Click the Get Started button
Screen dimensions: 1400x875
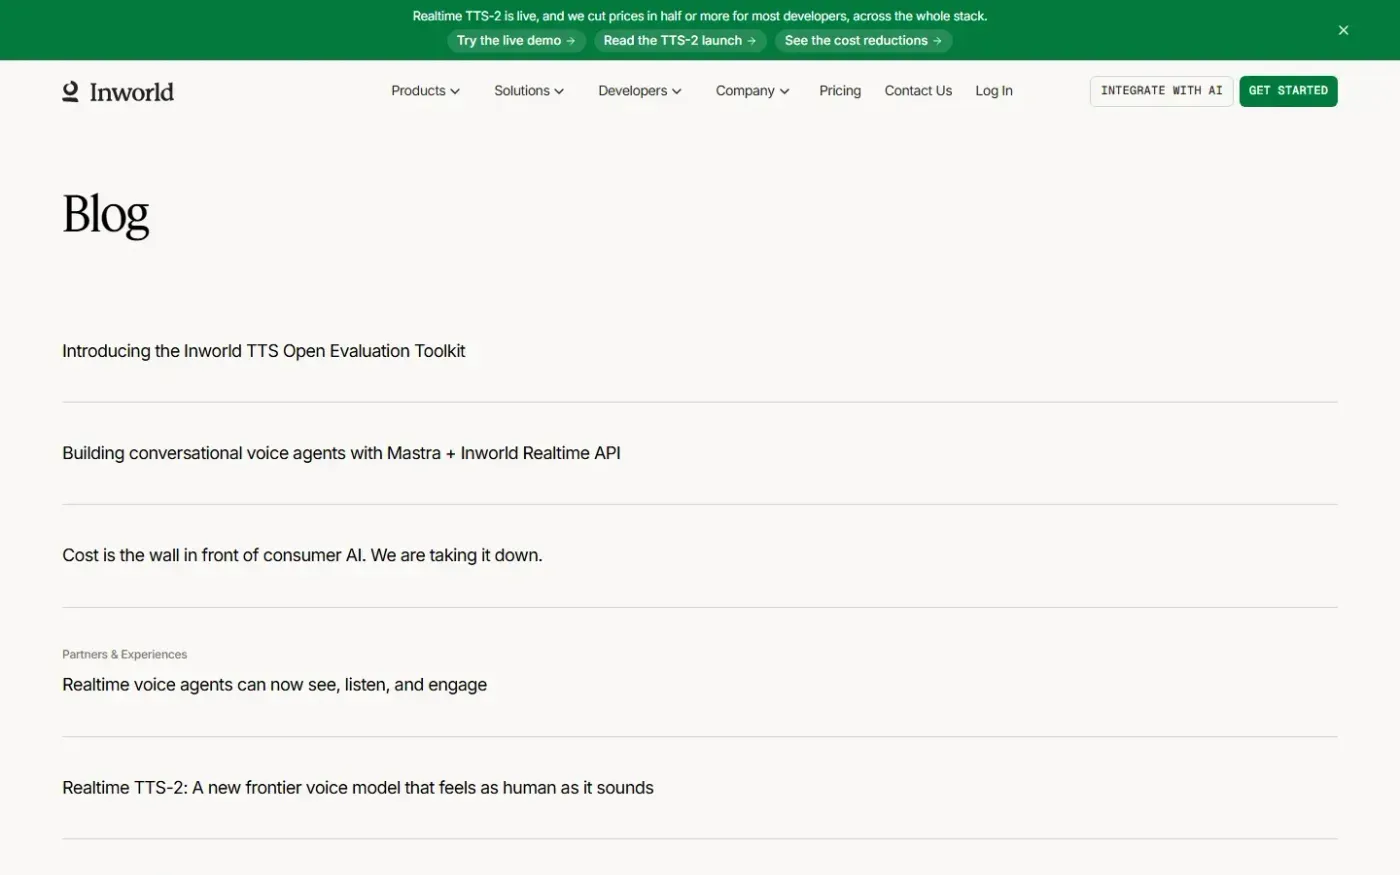1288,91
